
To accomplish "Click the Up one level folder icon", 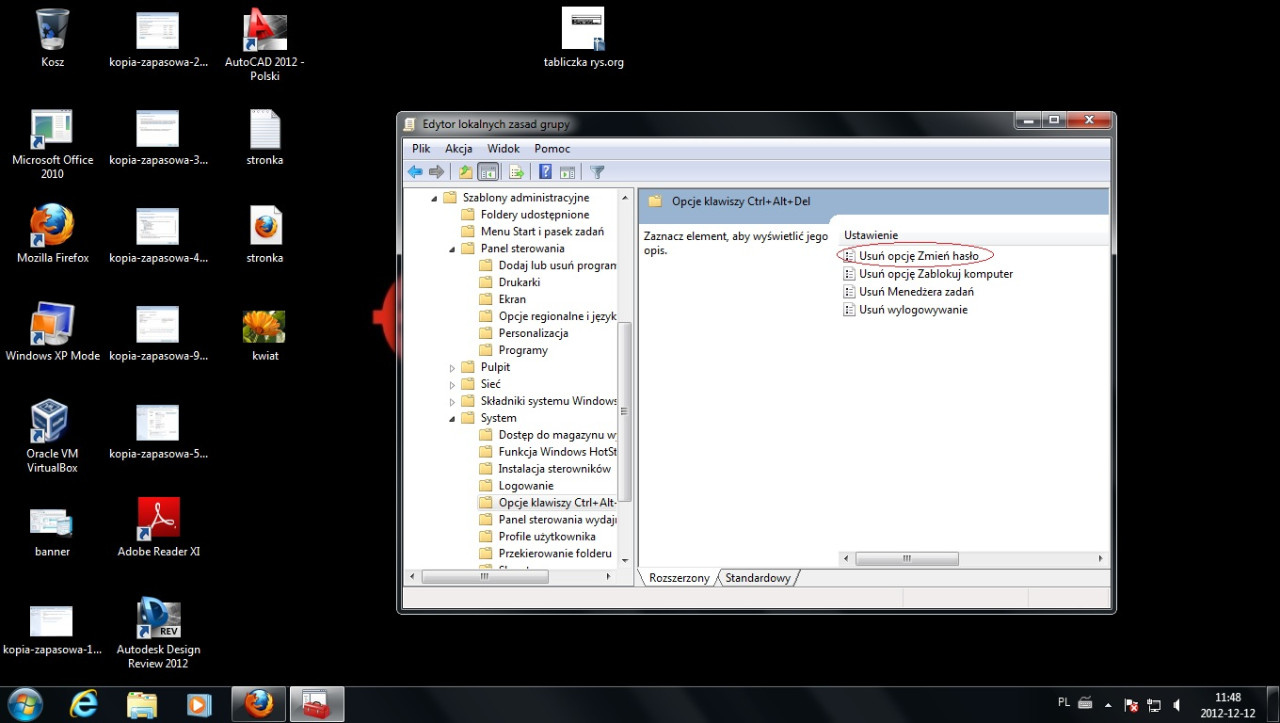I will click(465, 172).
